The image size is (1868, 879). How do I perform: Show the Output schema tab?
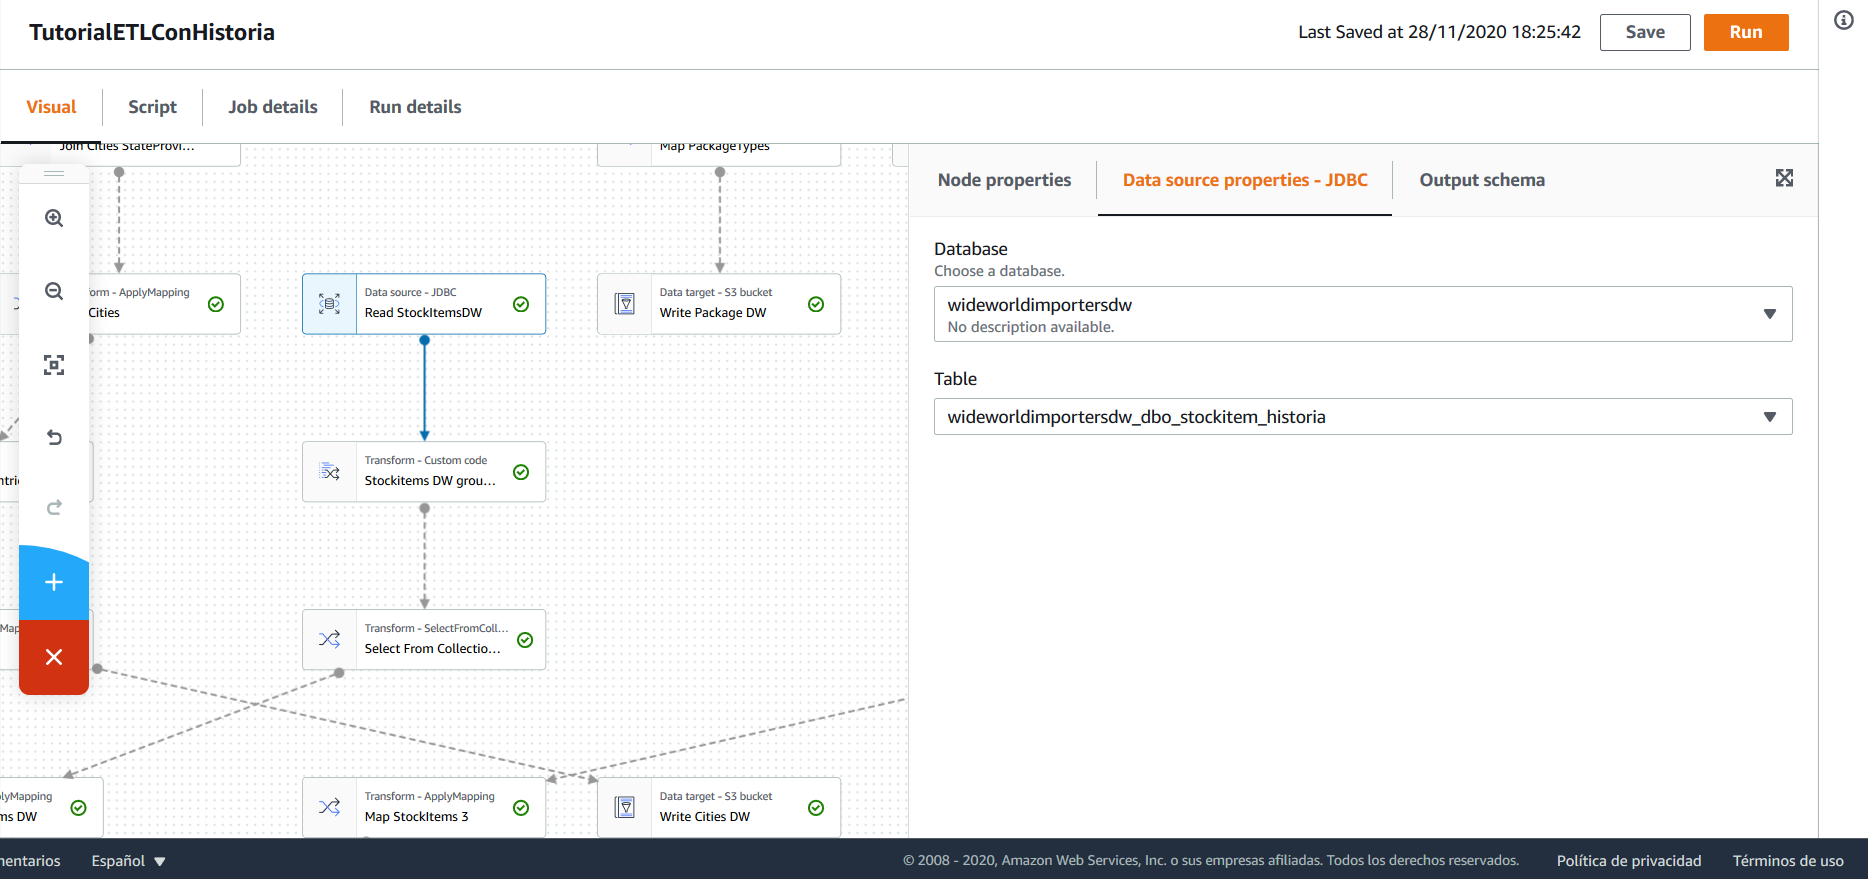tap(1482, 180)
